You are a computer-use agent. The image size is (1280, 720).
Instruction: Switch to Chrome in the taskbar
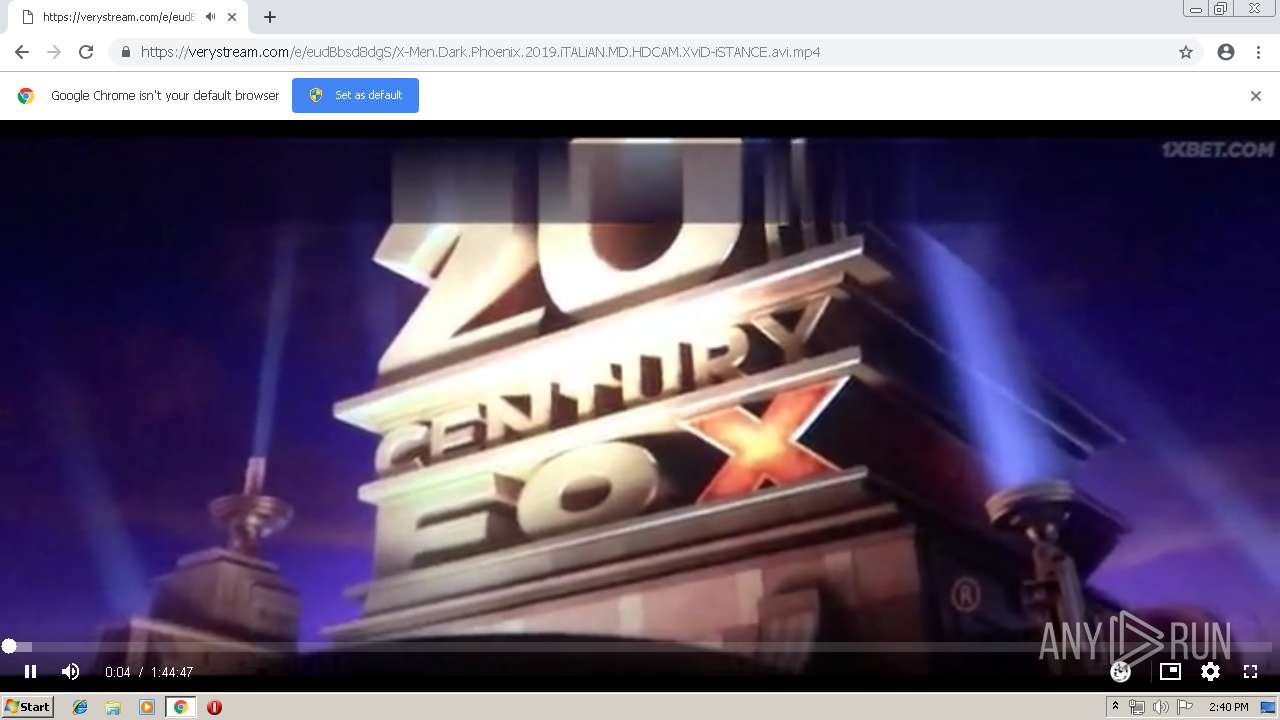pyautogui.click(x=181, y=707)
